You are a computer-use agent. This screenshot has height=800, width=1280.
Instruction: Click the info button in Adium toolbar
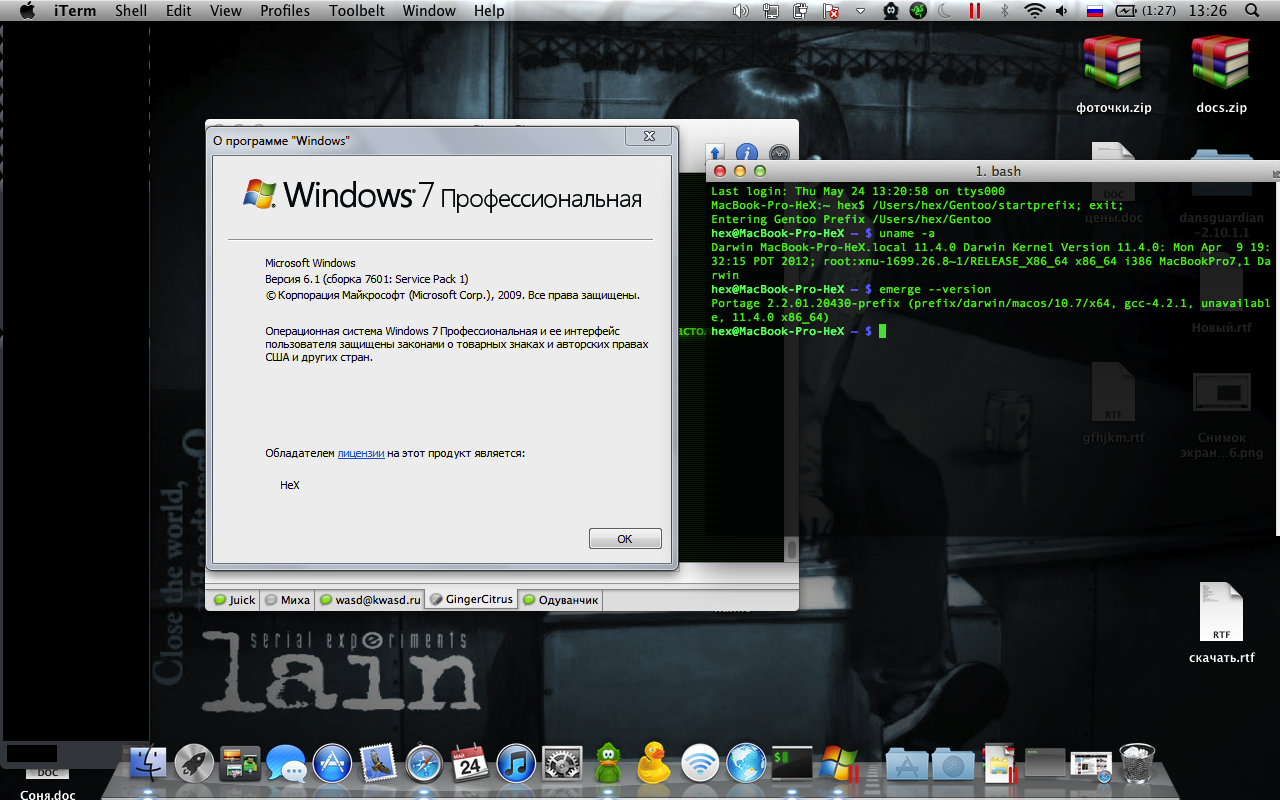(747, 153)
